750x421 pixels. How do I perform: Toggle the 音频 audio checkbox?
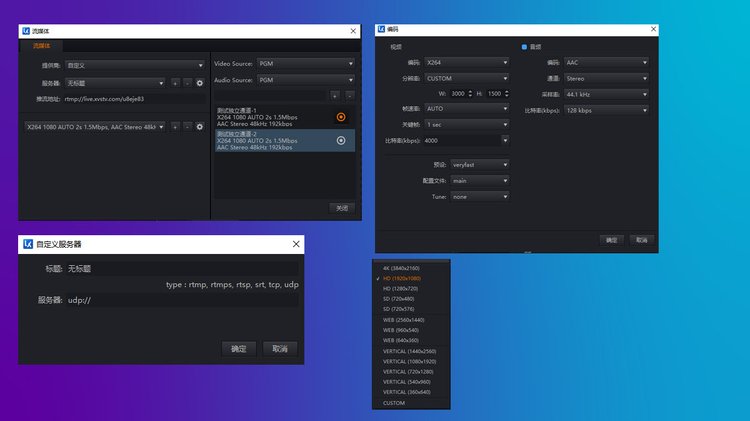523,47
